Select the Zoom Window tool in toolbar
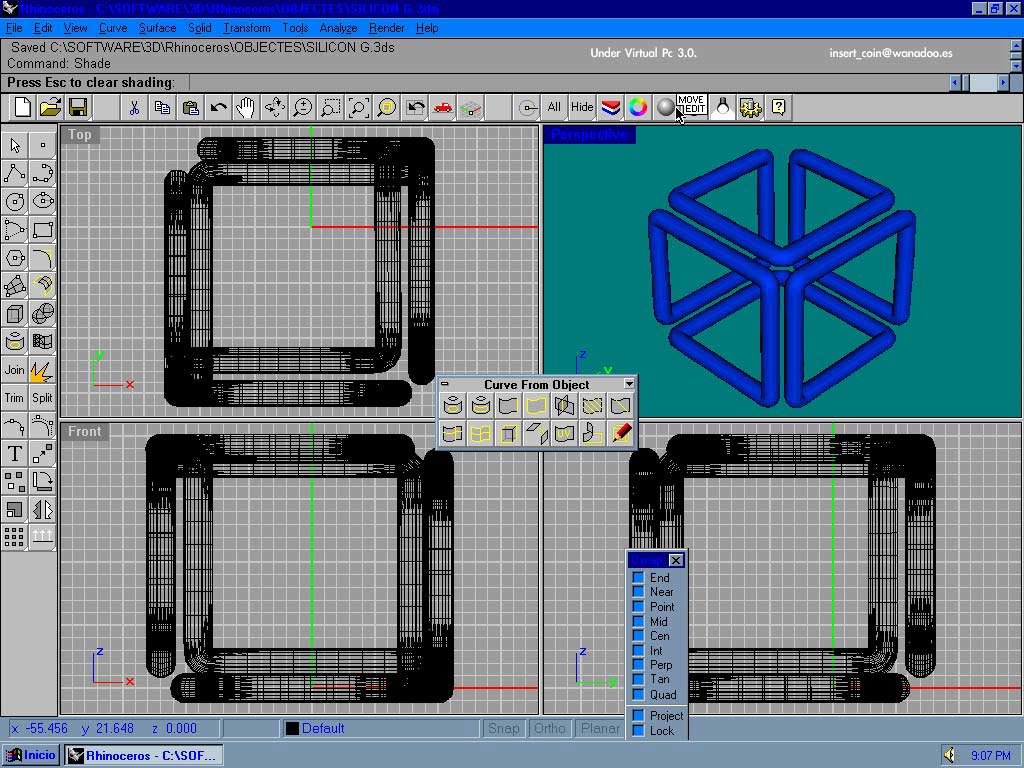The image size is (1024, 768). pos(330,107)
